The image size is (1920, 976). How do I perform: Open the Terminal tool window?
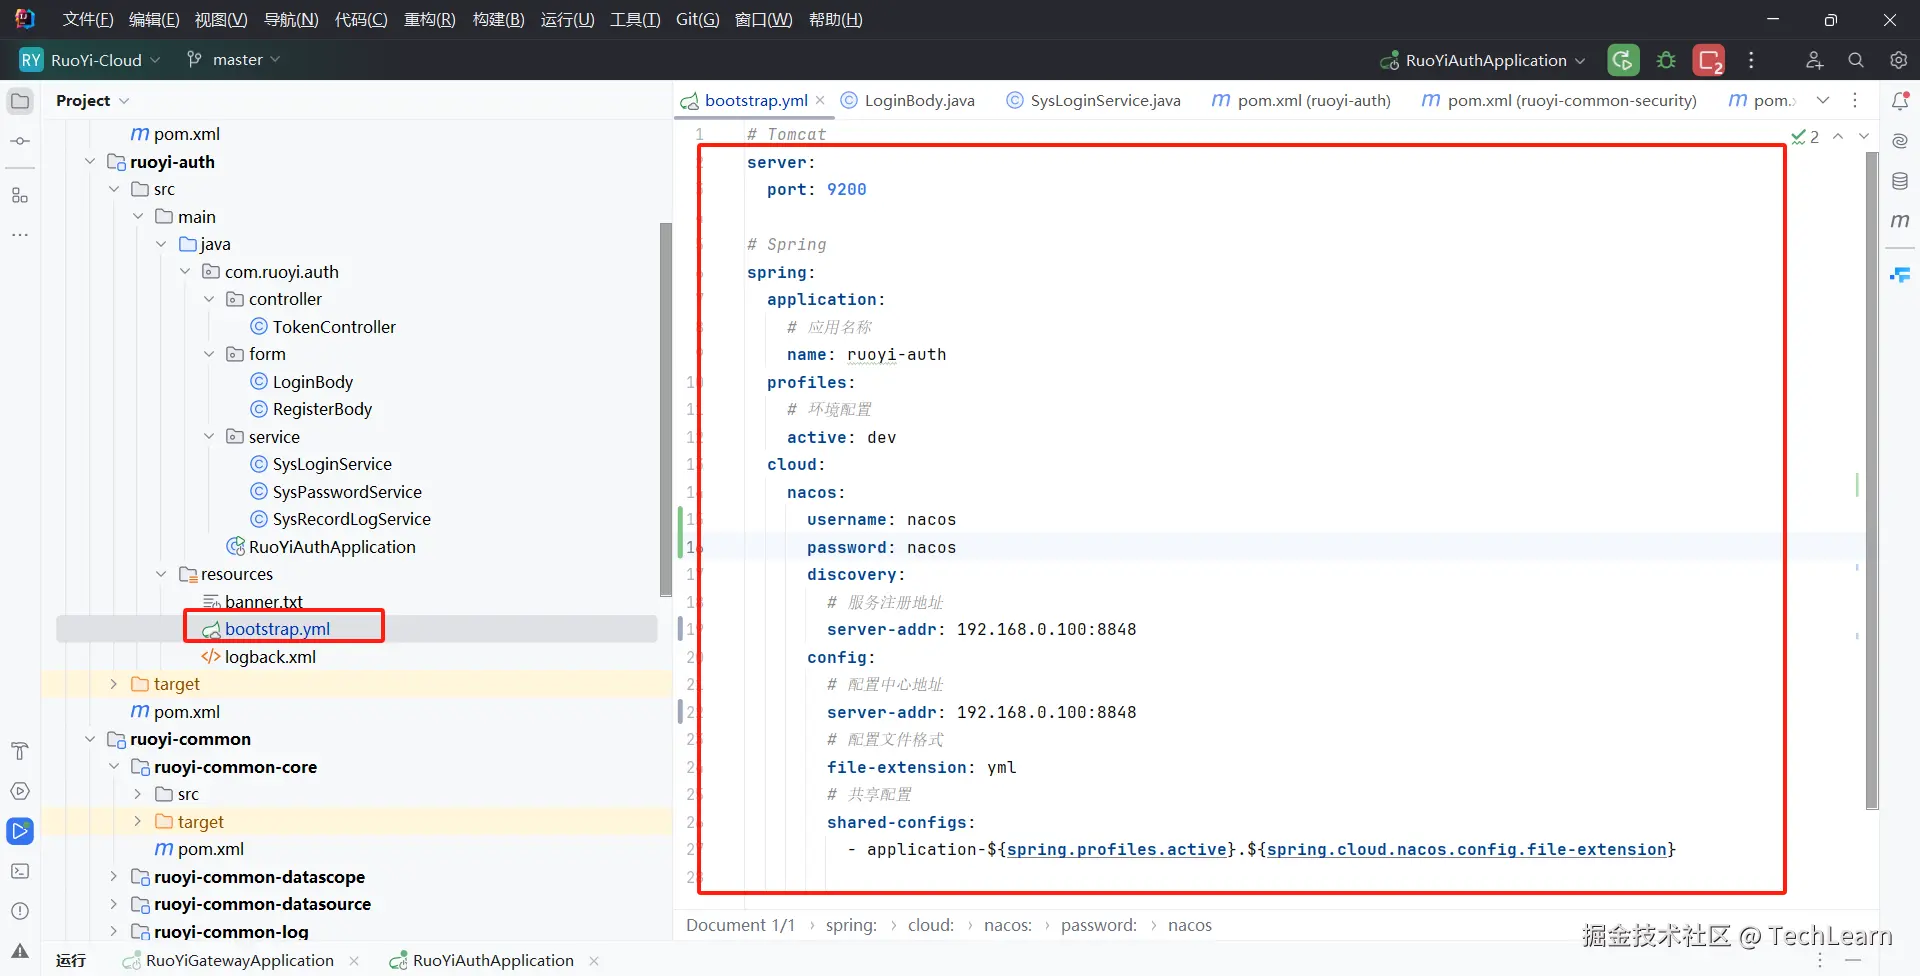click(x=20, y=871)
